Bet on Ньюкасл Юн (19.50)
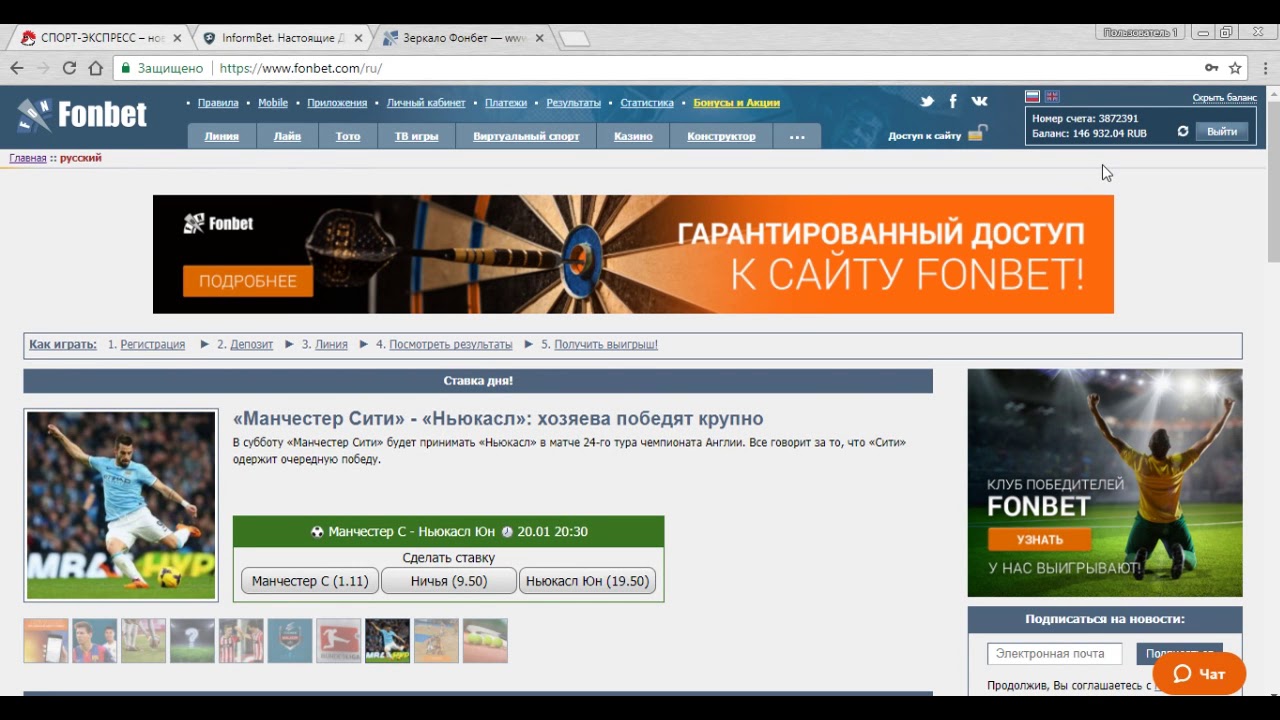 [x=588, y=581]
